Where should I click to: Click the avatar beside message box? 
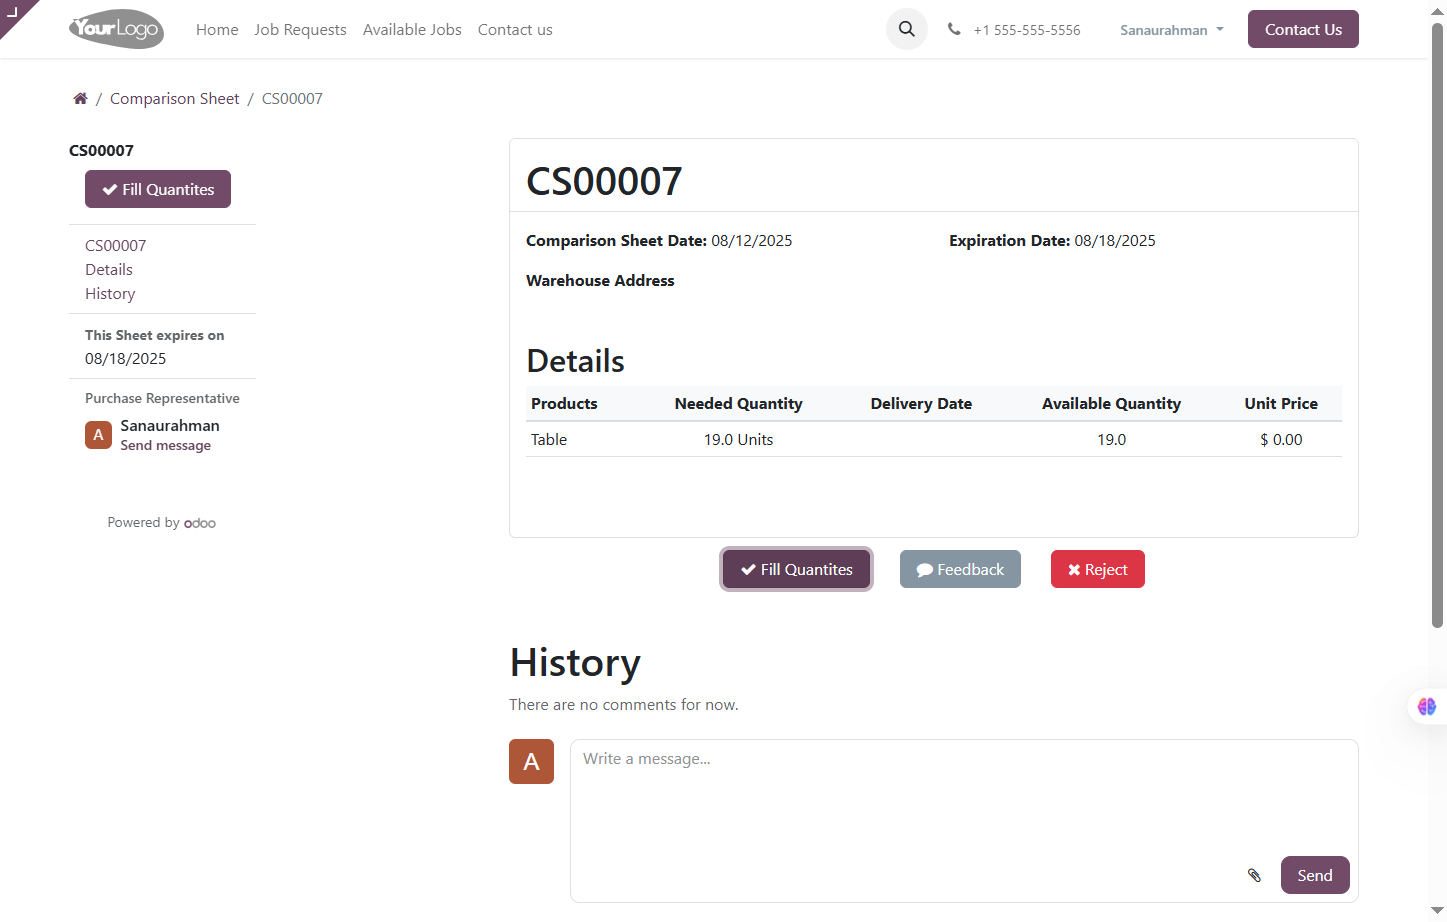pyautogui.click(x=531, y=761)
